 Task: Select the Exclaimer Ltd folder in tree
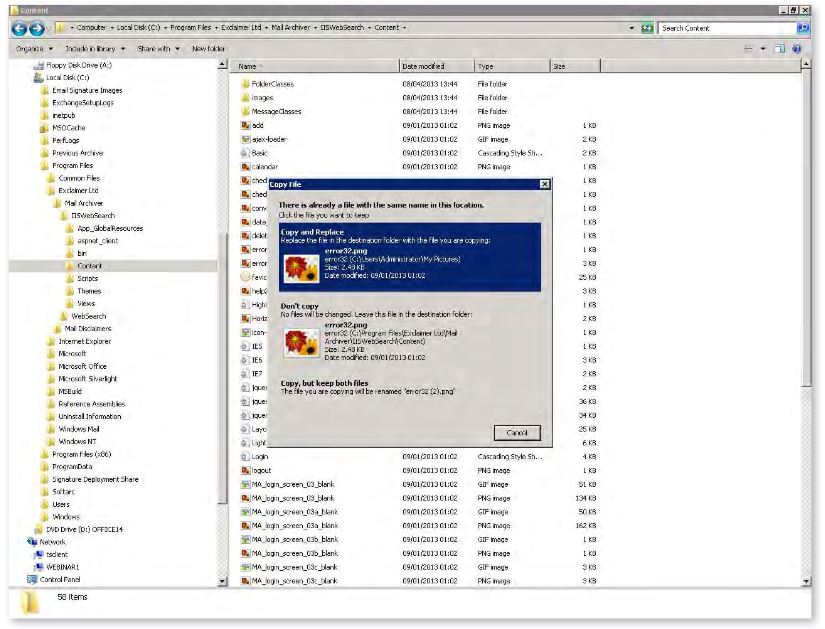click(73, 191)
